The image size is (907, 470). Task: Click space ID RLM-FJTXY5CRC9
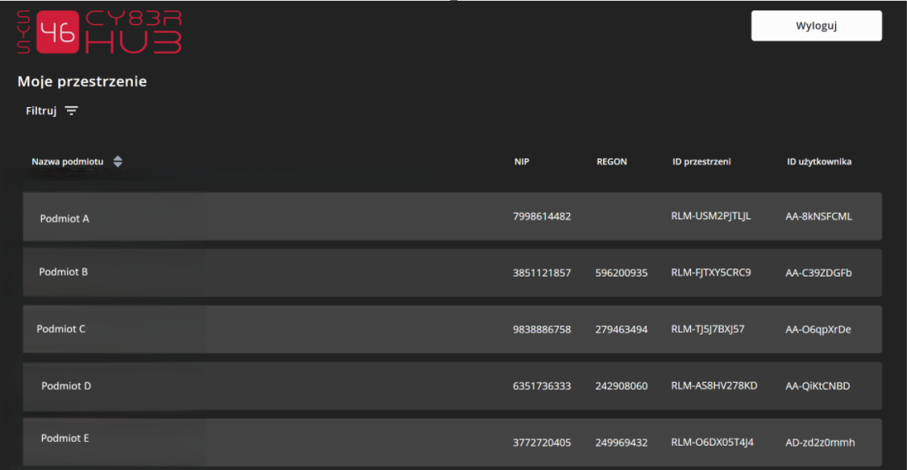711,272
